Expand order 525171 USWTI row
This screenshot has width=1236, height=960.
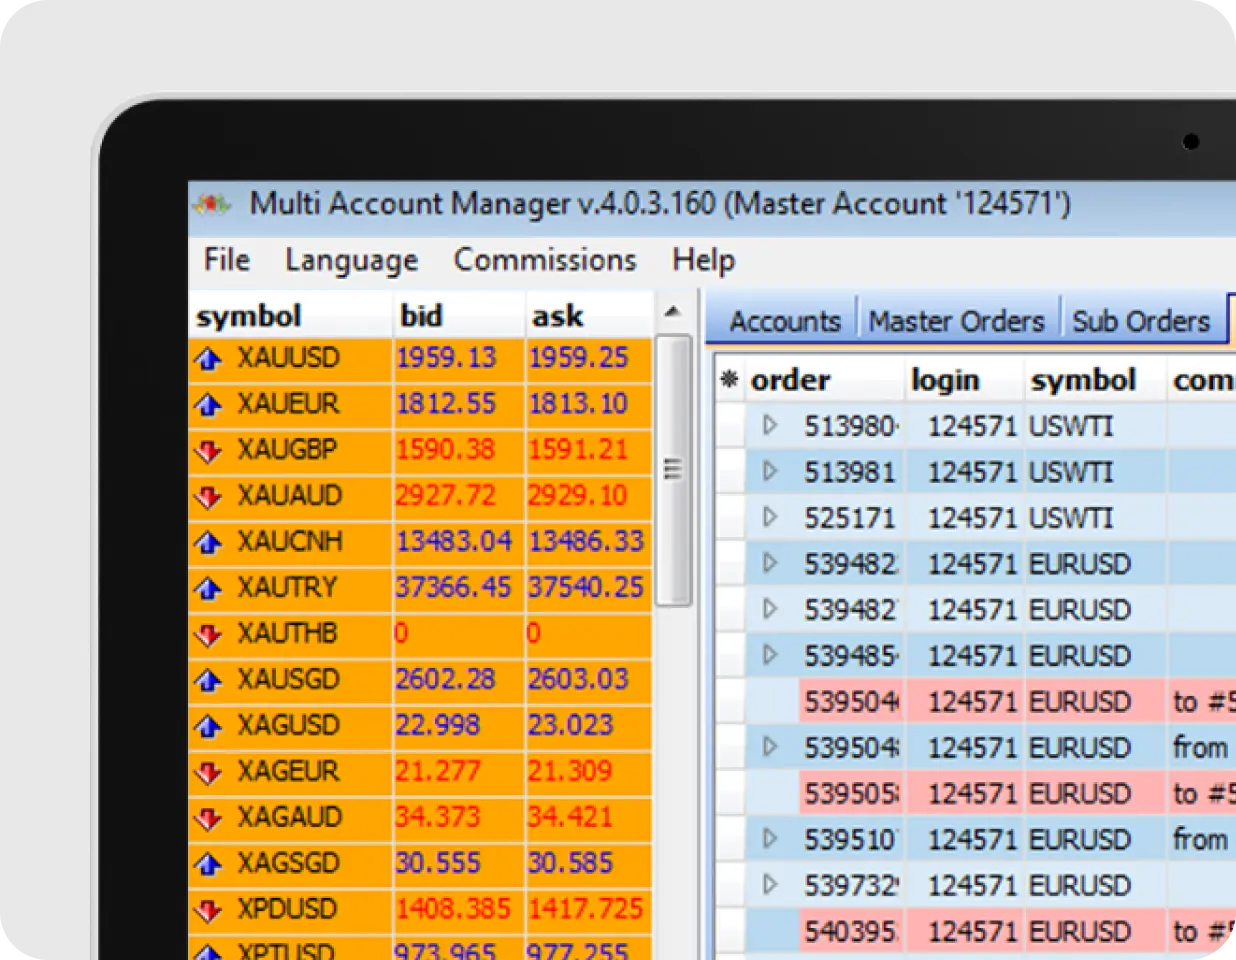click(769, 518)
